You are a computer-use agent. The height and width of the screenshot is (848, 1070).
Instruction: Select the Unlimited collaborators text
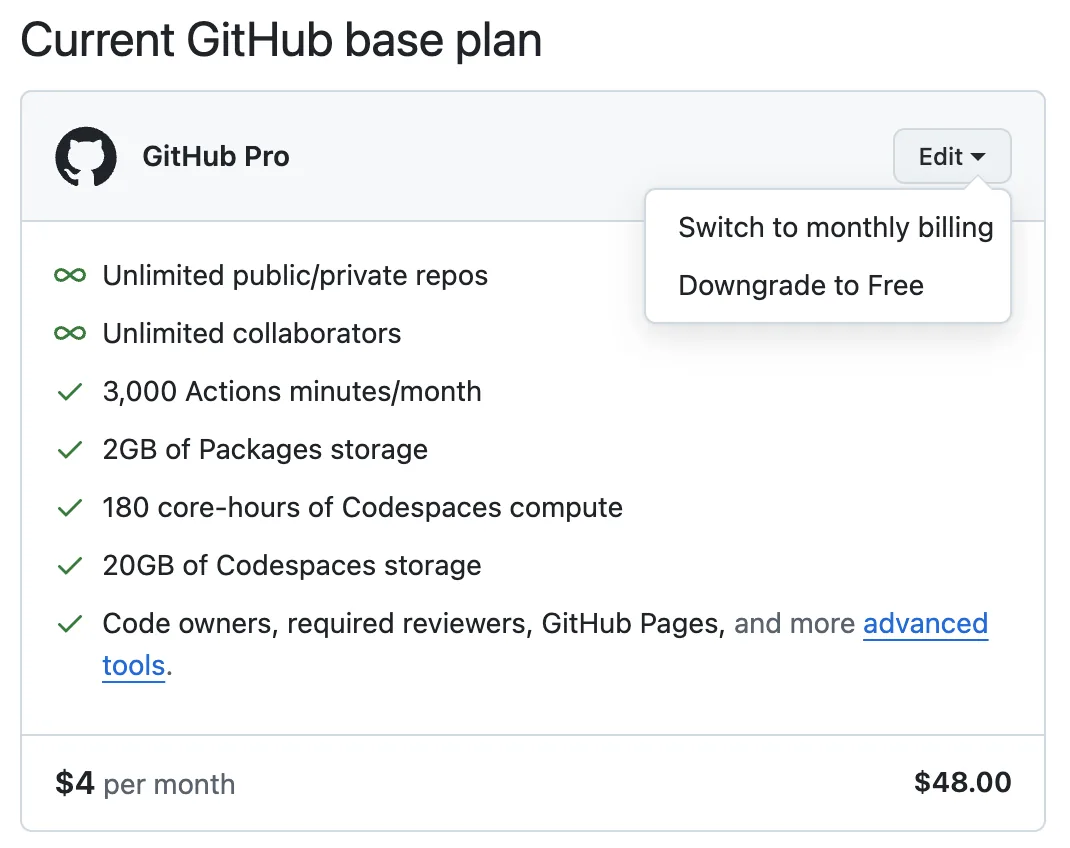[252, 334]
